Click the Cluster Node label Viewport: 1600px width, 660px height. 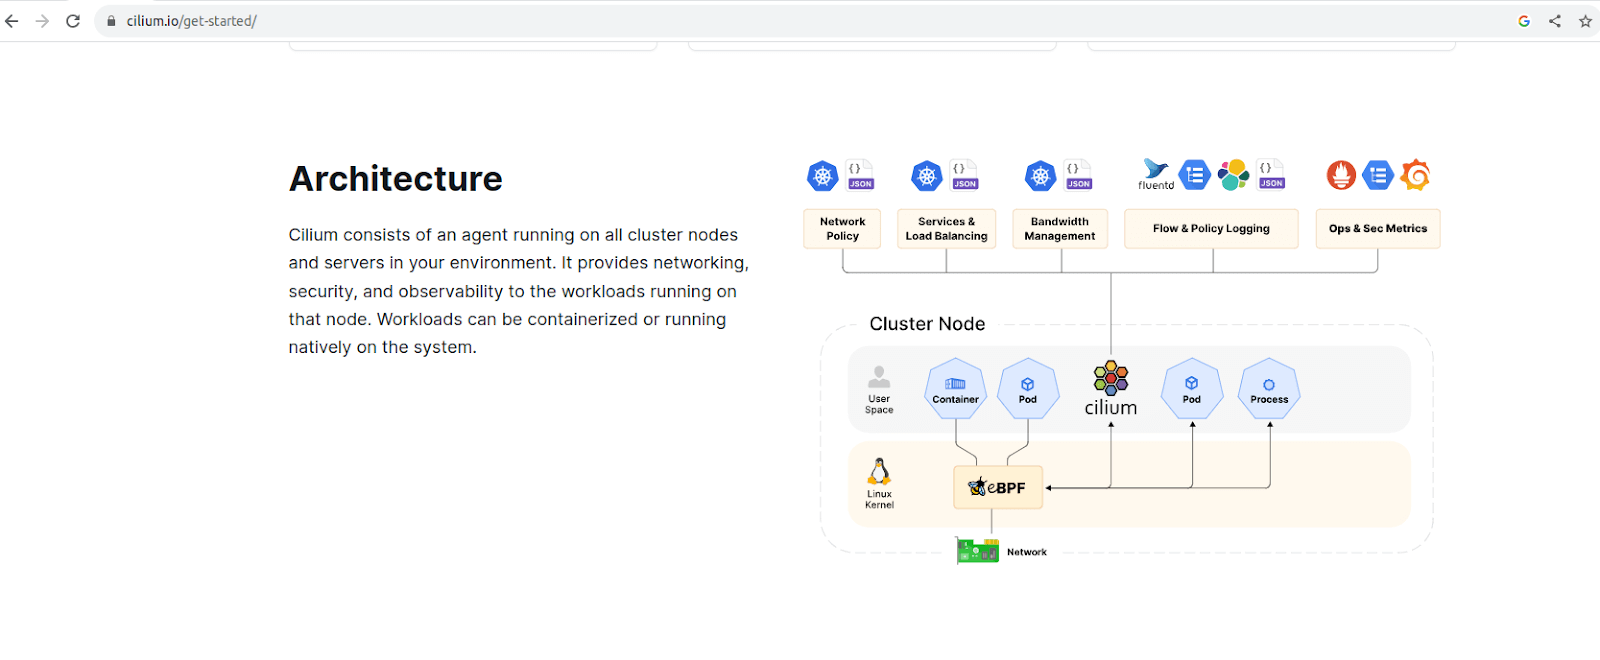click(x=927, y=324)
